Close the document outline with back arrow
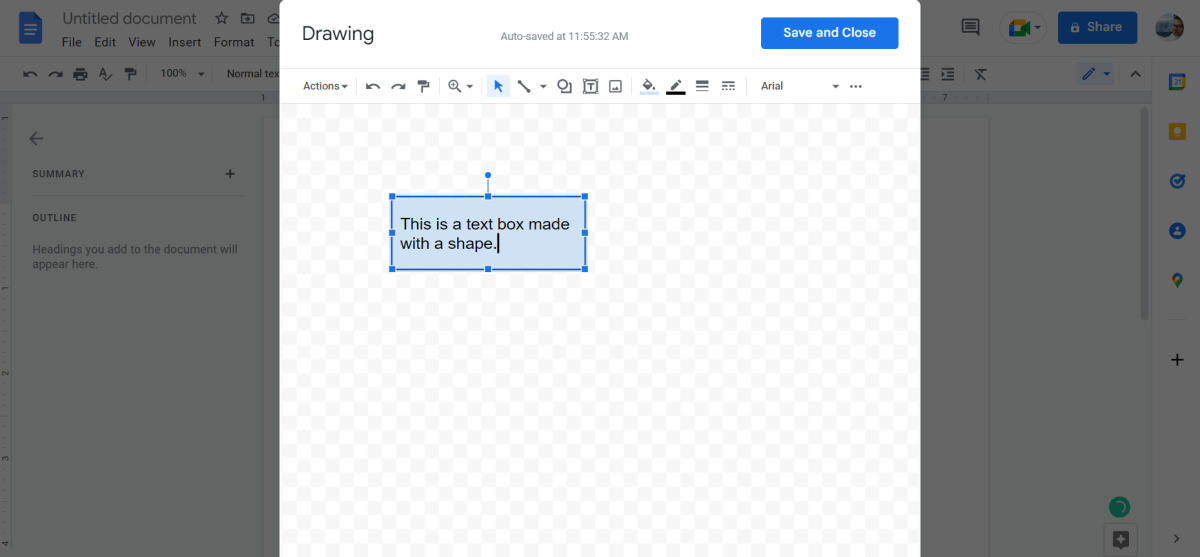This screenshot has height=557, width=1200. tap(37, 139)
